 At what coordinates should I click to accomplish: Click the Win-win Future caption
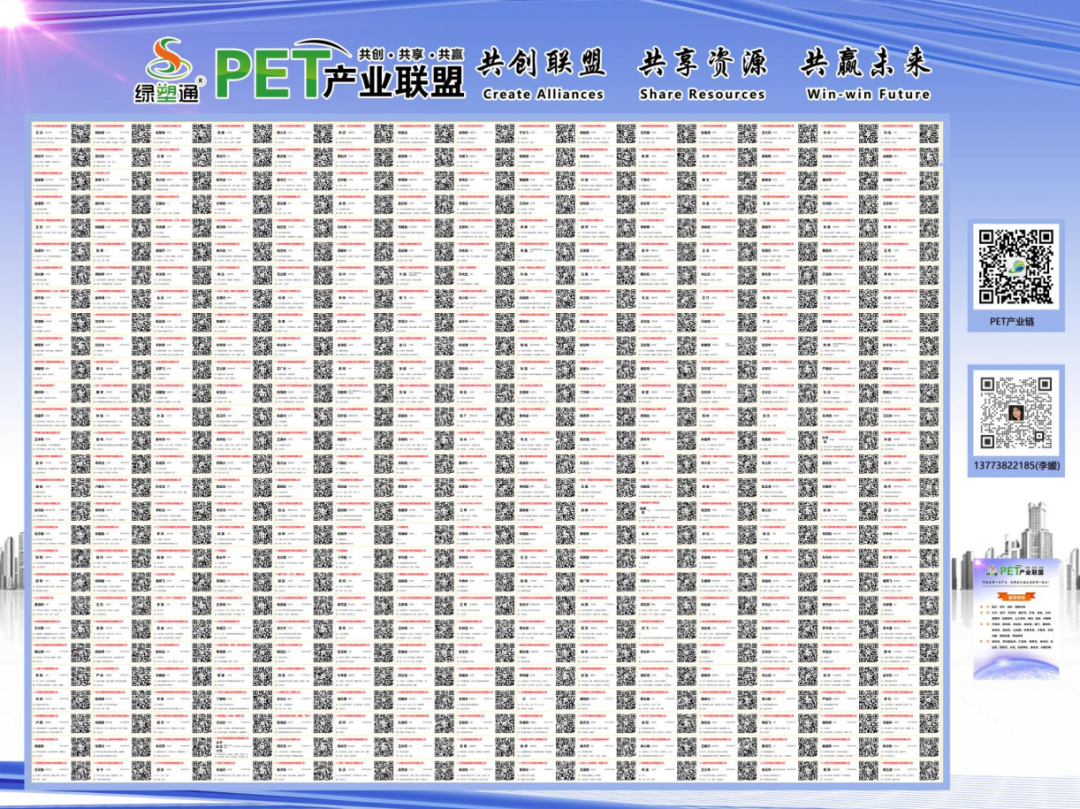tap(868, 94)
